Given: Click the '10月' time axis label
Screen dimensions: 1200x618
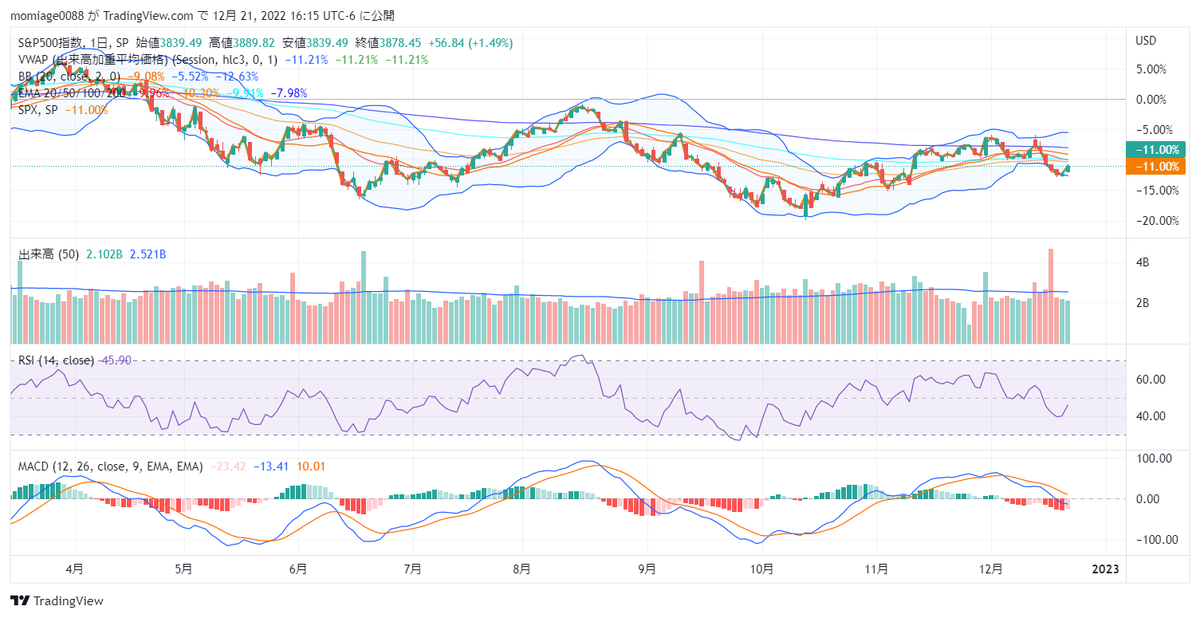Looking at the screenshot, I should [762, 568].
